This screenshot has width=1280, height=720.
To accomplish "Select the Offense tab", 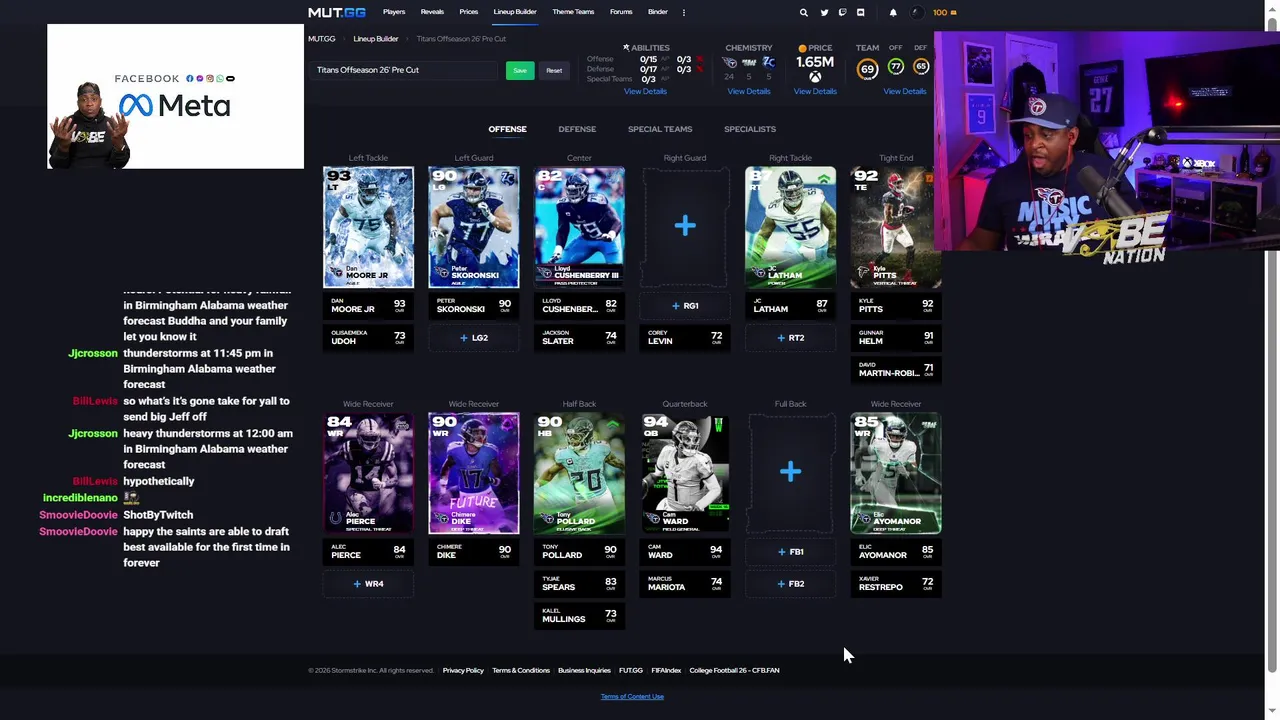I will (x=507, y=129).
